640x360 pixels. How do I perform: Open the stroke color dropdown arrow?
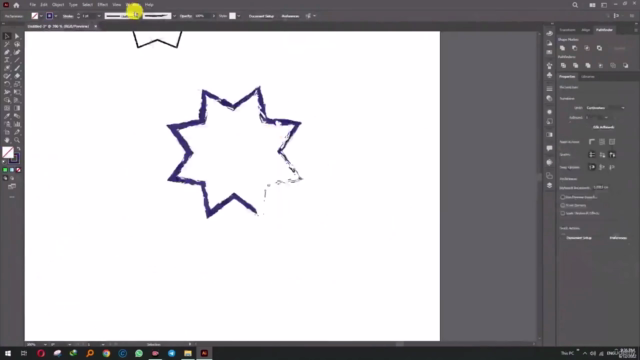click(56, 16)
